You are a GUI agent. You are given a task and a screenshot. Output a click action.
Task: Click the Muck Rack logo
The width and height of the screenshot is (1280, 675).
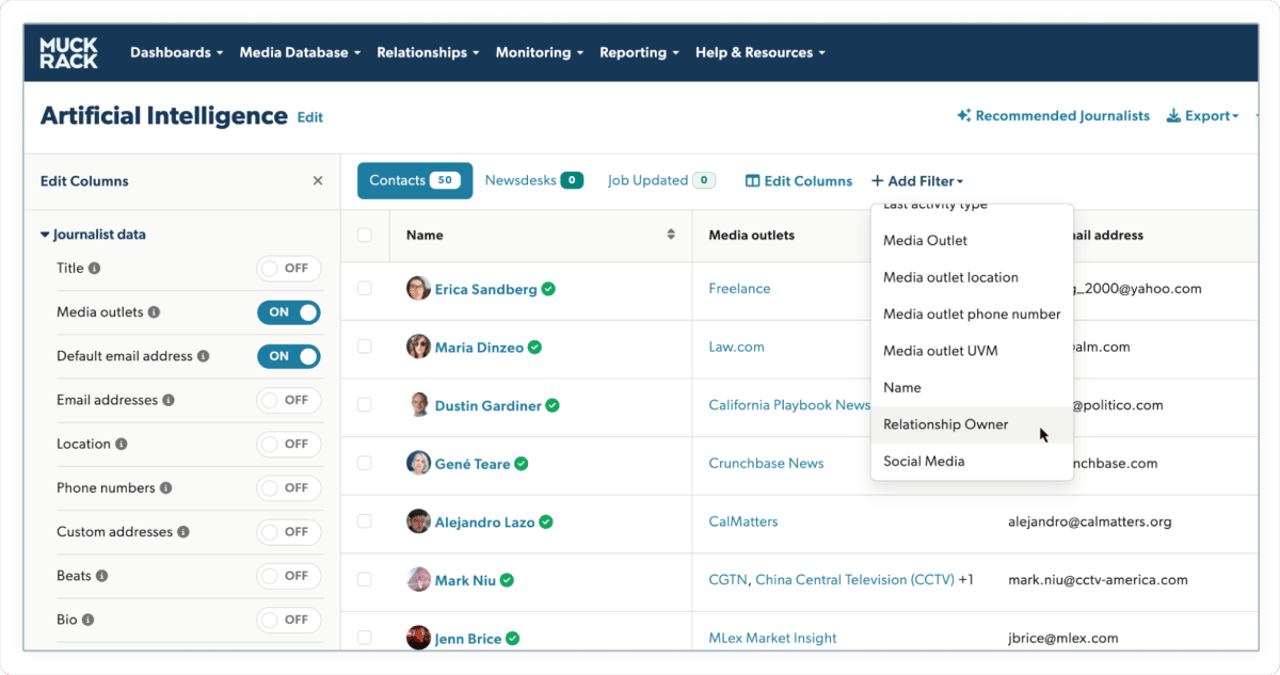[69, 52]
